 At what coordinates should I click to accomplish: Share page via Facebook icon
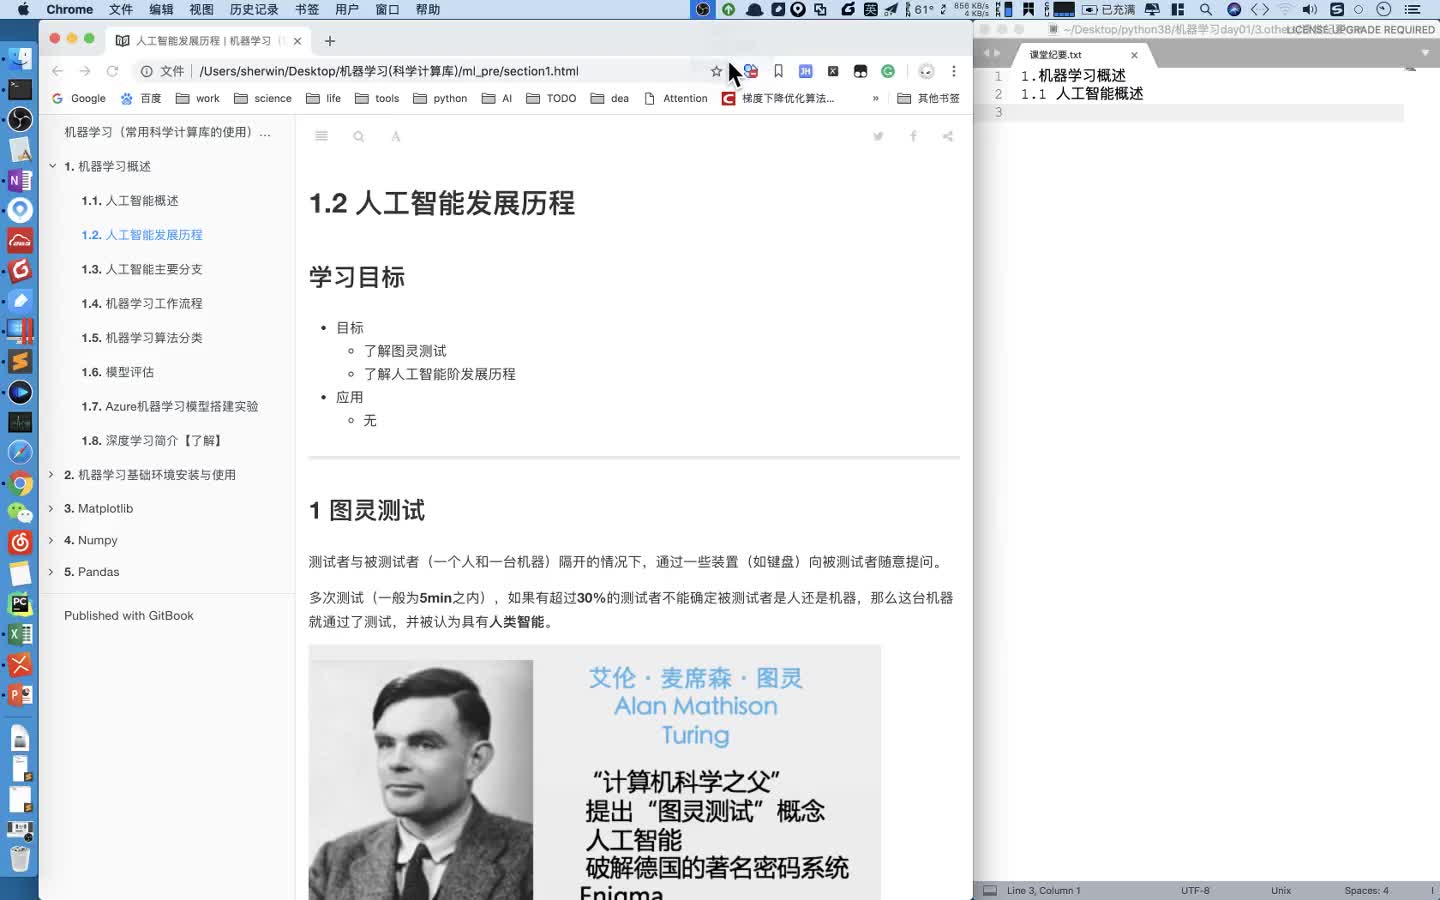913,136
